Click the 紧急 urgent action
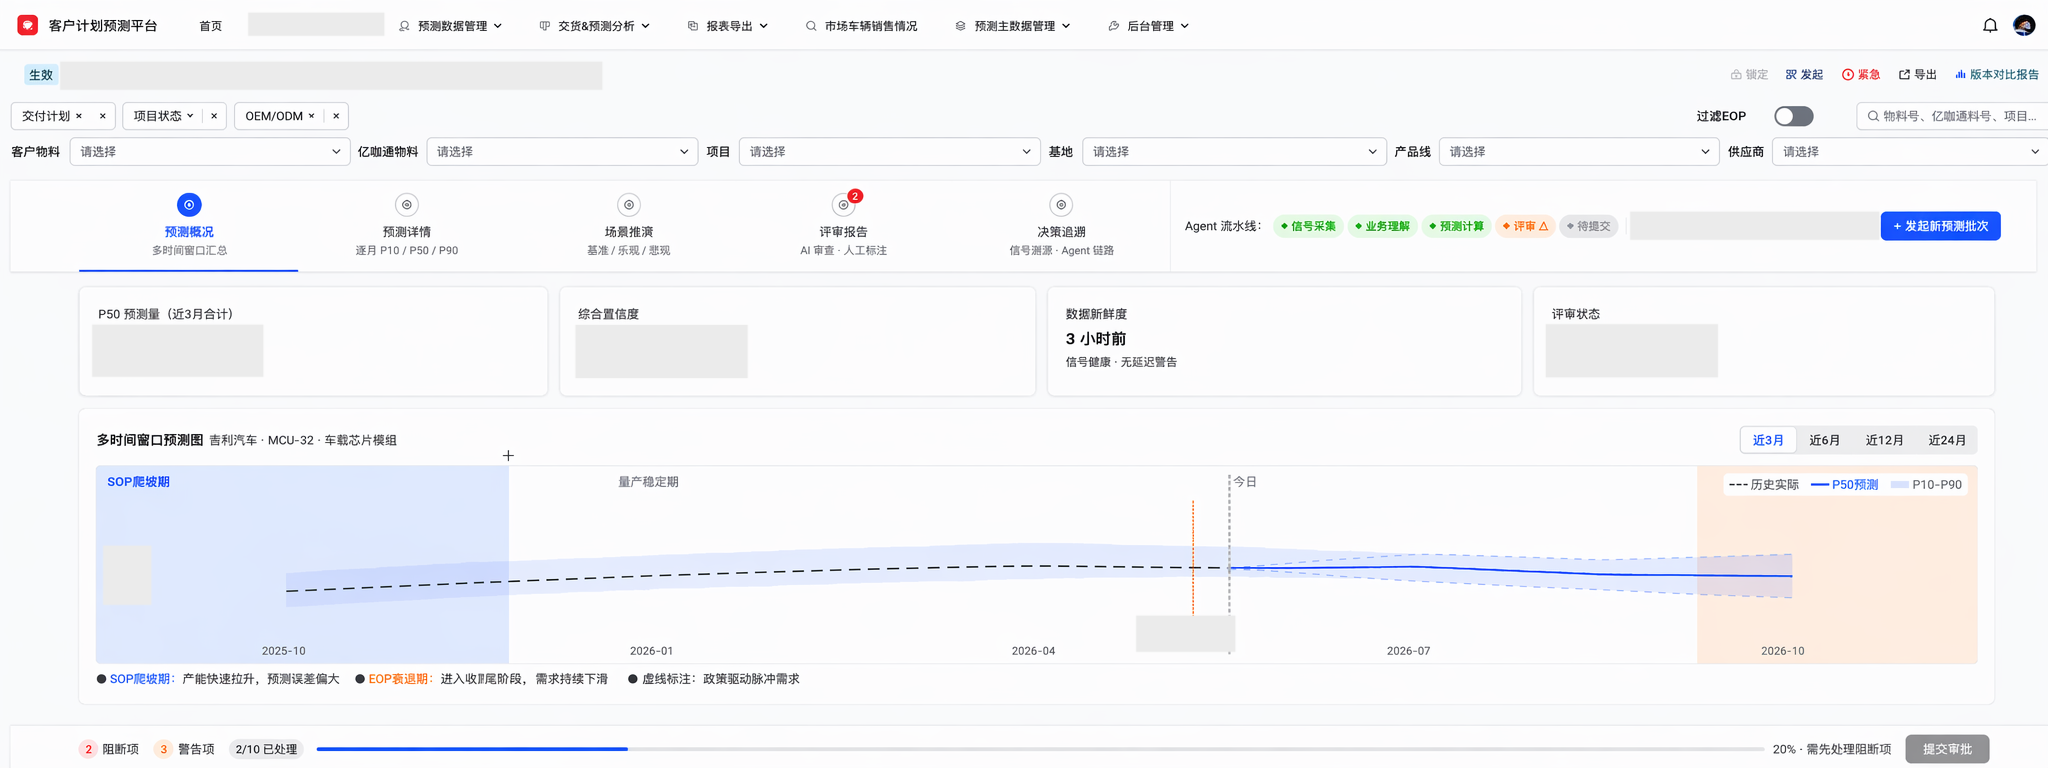Image resolution: width=2048 pixels, height=768 pixels. click(x=1861, y=75)
